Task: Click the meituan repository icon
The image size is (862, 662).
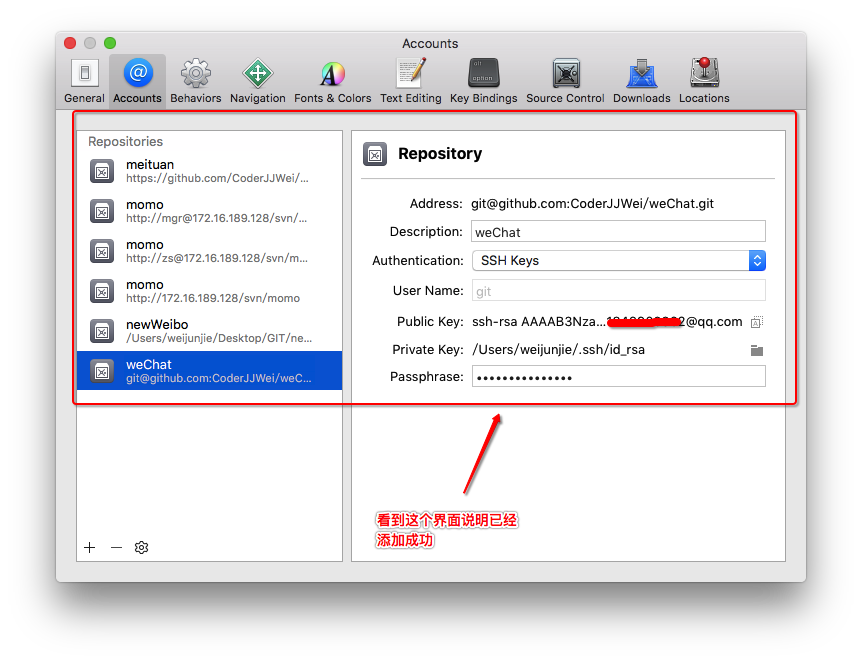Action: 102,172
